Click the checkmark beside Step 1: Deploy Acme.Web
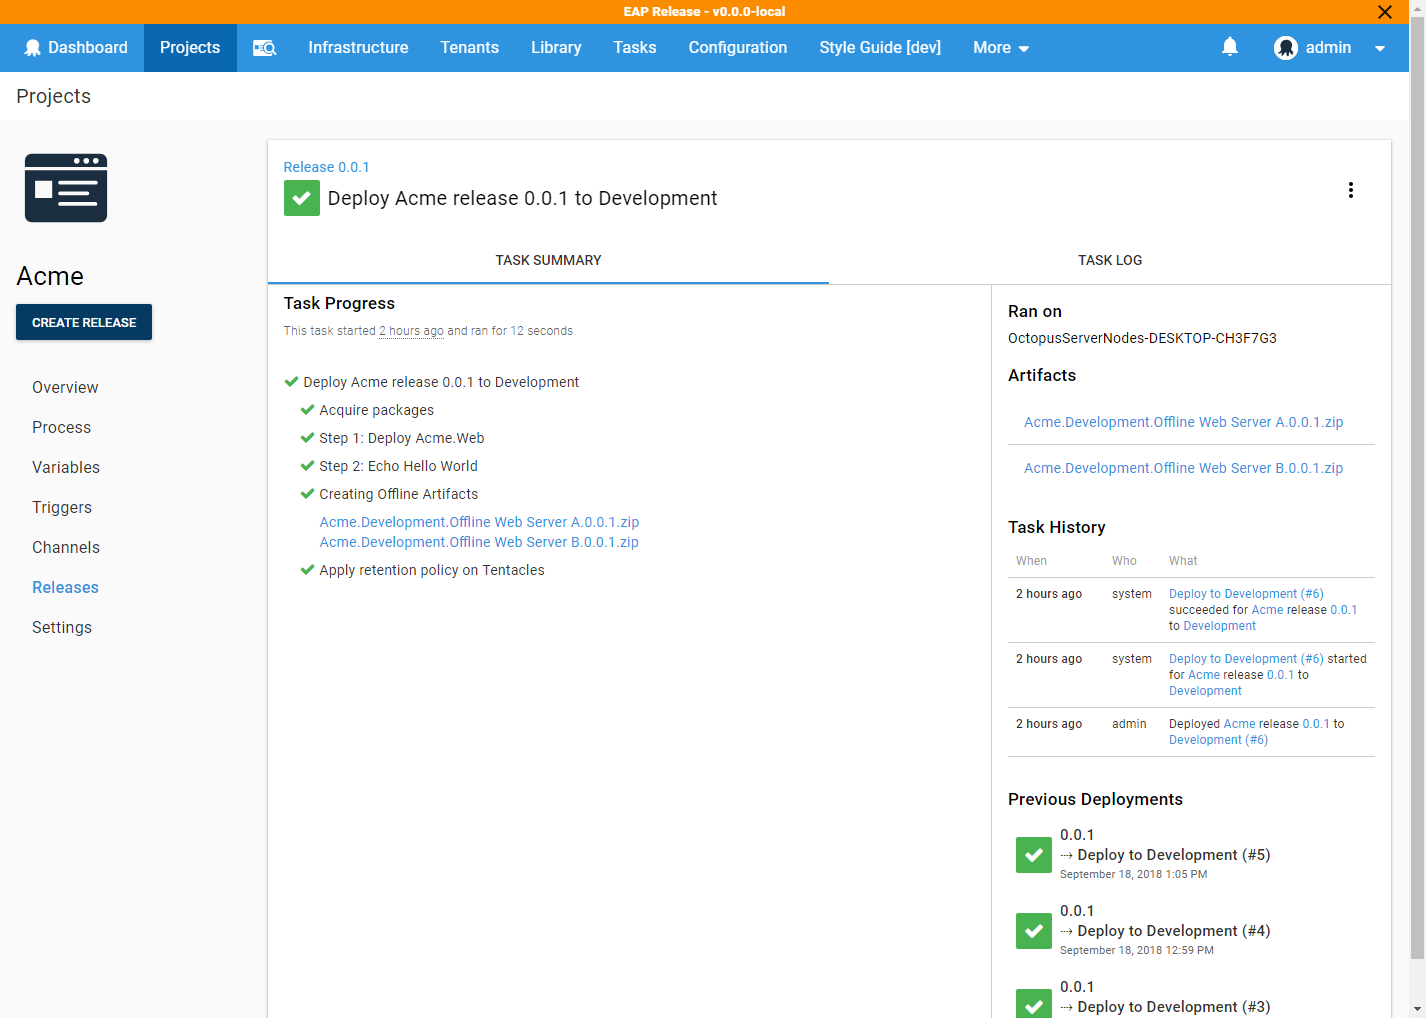1426x1018 pixels. tap(308, 438)
